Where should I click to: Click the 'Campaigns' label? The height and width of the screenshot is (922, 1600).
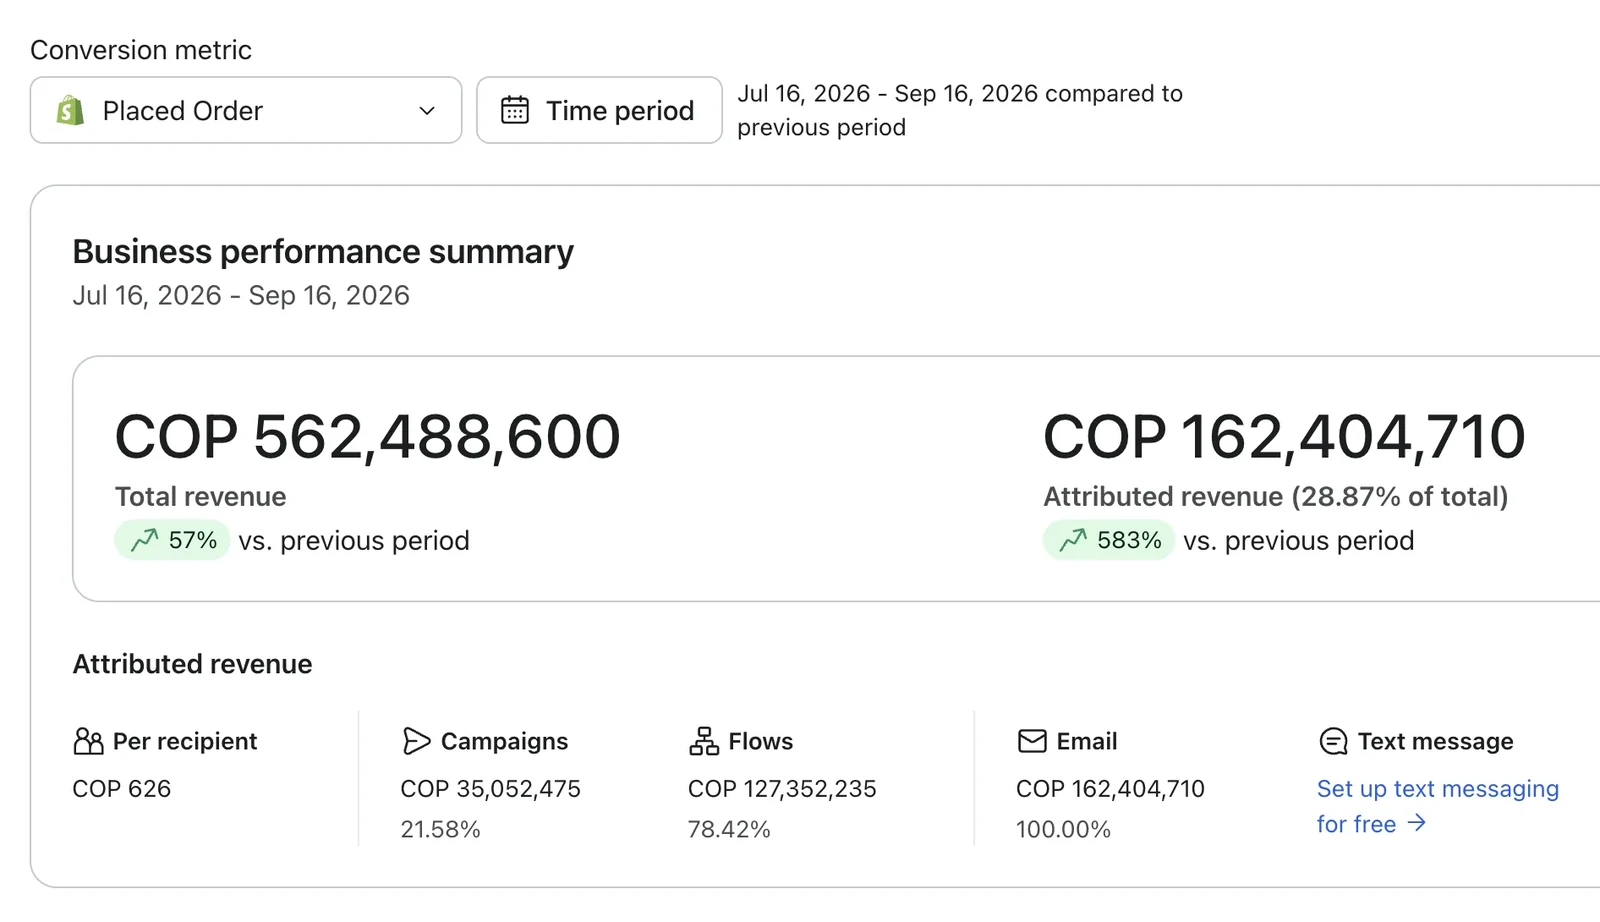click(x=504, y=741)
